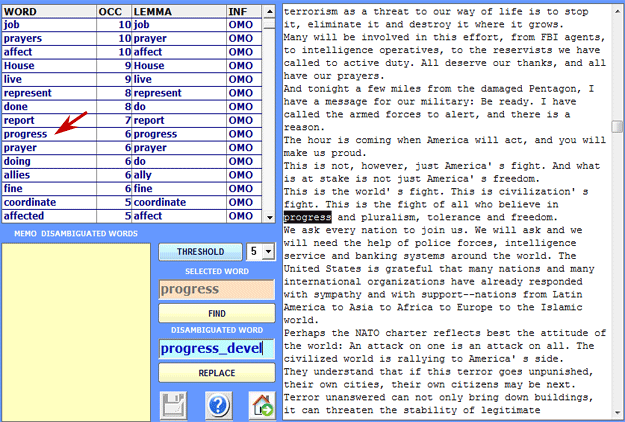Click the OMO cell in the 'fine' row
This screenshot has height=422, width=625.
pyautogui.click(x=244, y=188)
